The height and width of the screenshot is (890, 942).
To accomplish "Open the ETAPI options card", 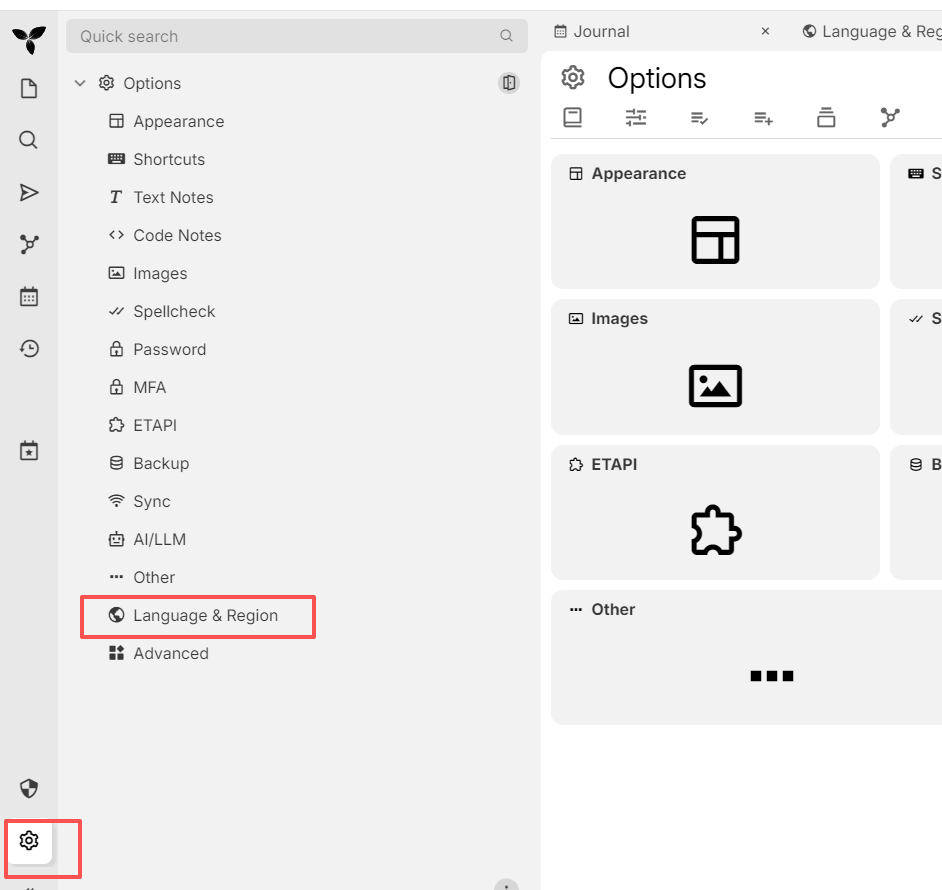I will tap(715, 512).
